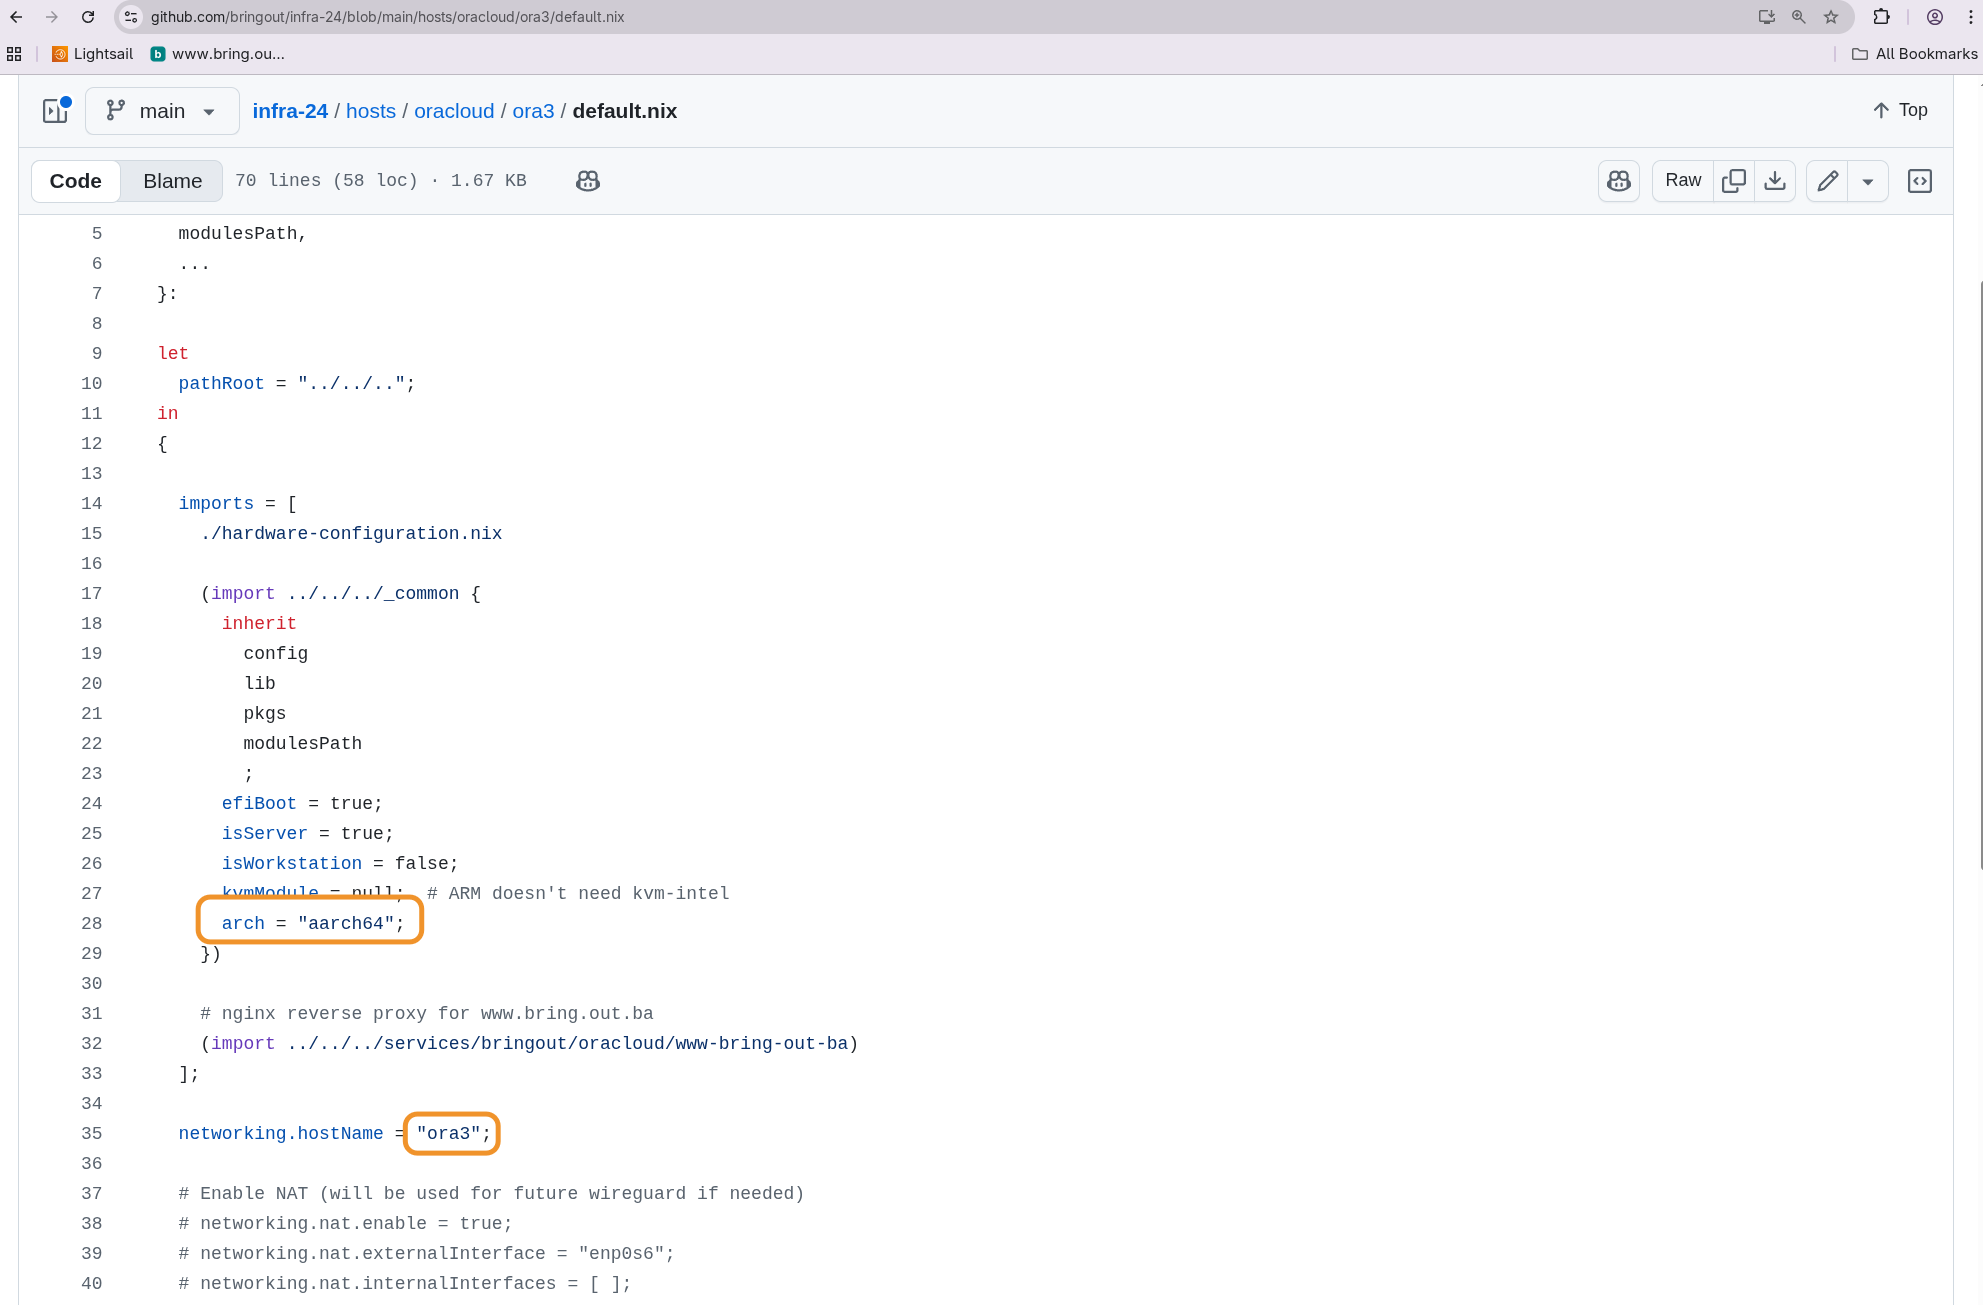1983x1305 pixels.
Task: Bookmark page with star icon
Action: click(x=1831, y=17)
